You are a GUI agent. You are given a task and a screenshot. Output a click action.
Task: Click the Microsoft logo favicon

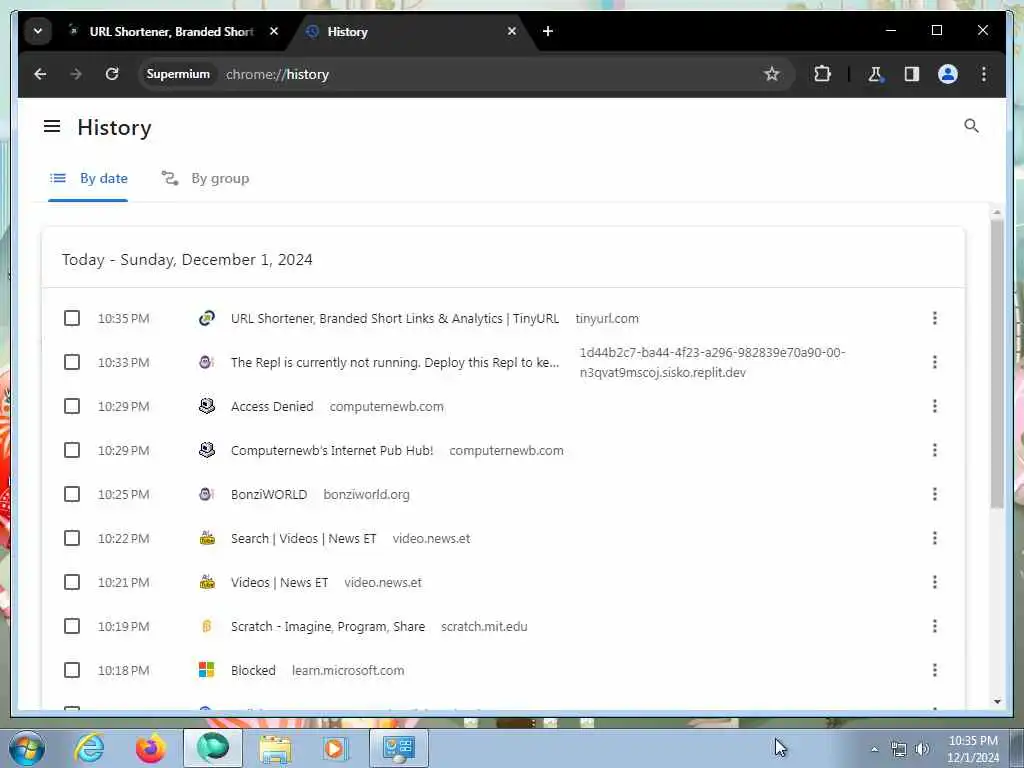click(x=206, y=670)
